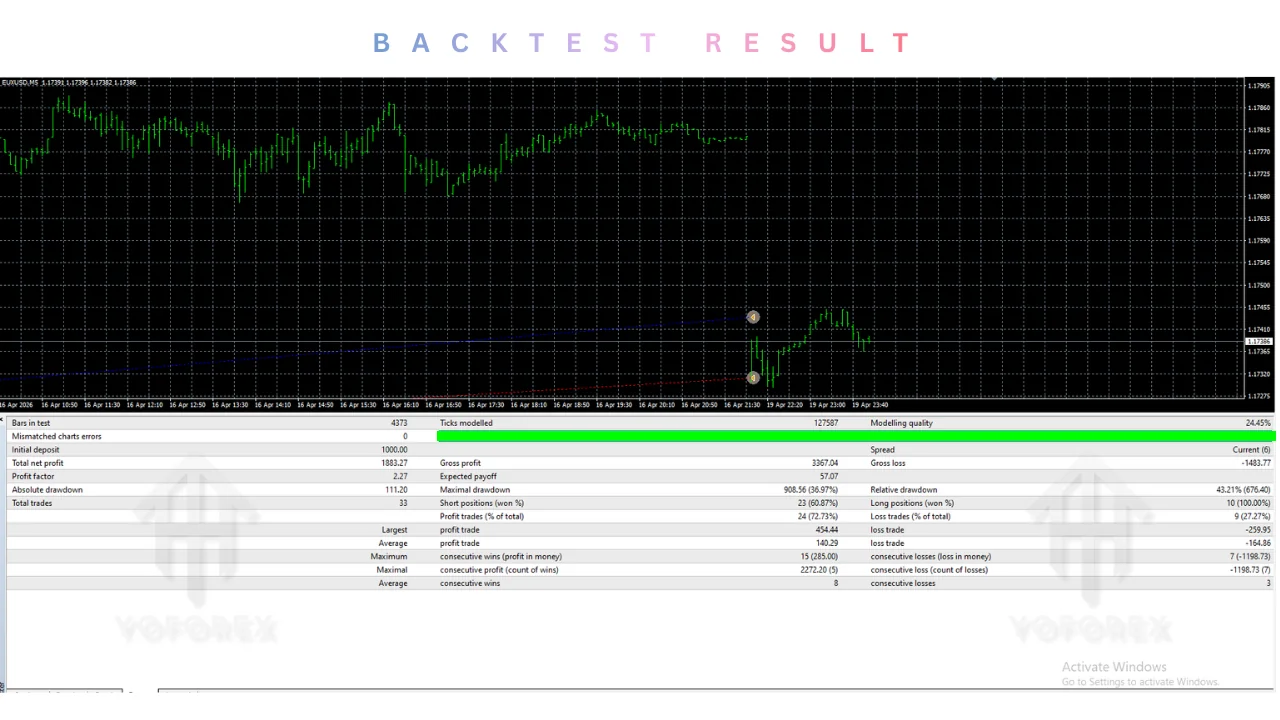Select the Ticks modelled value 127587
The height and width of the screenshot is (720, 1280).
[x=825, y=423]
